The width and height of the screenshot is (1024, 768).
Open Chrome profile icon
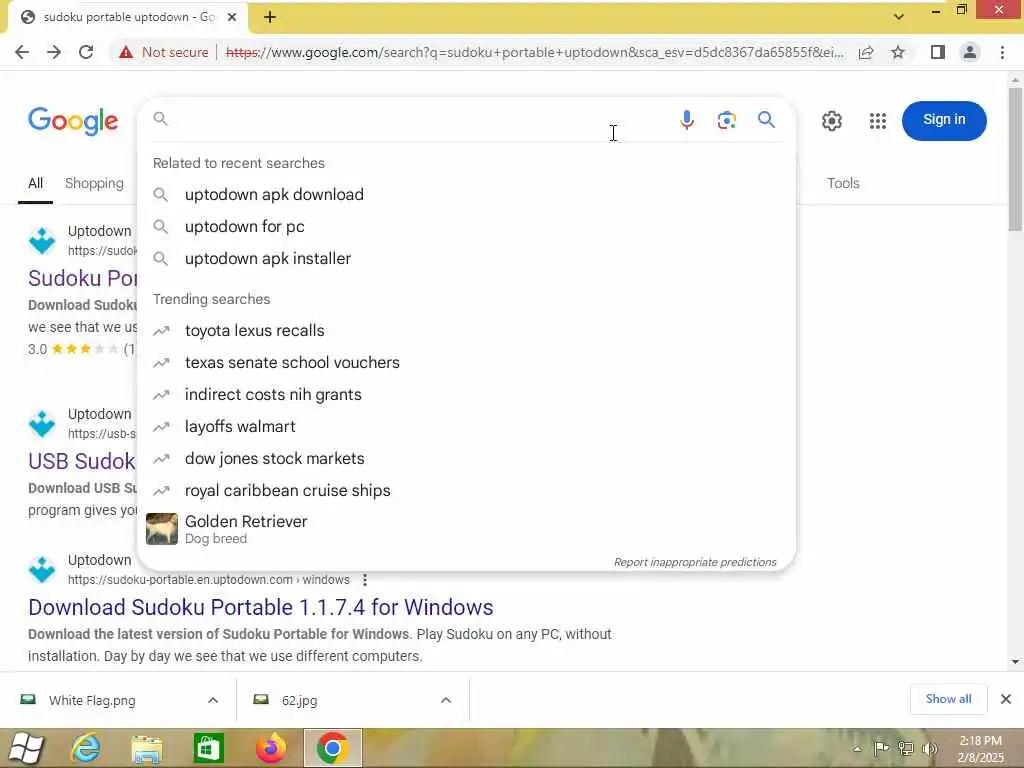pyautogui.click(x=970, y=52)
